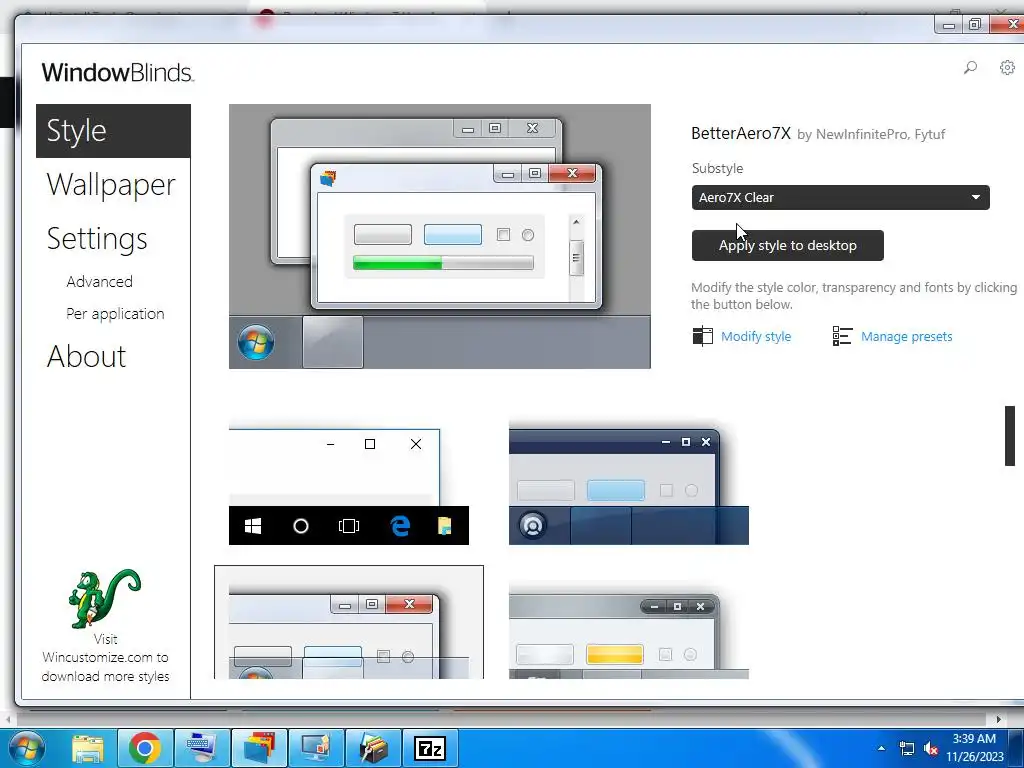The image size is (1024, 768).
Task: Select the Style tab
Action: tap(113, 131)
